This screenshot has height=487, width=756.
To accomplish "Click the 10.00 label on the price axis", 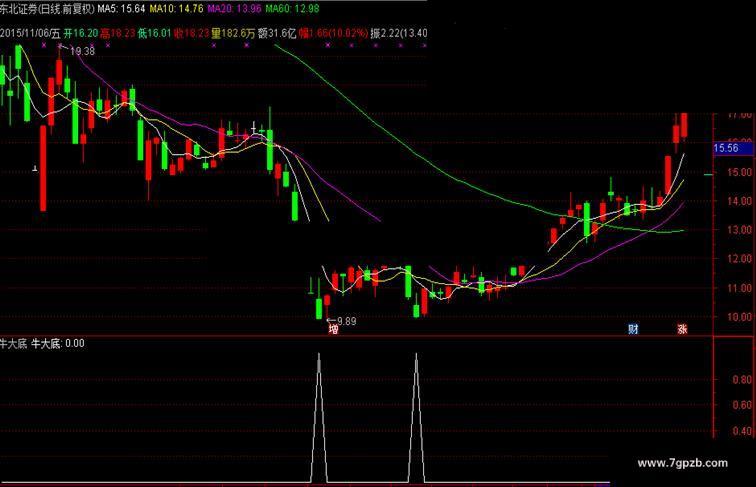I will 739,317.
